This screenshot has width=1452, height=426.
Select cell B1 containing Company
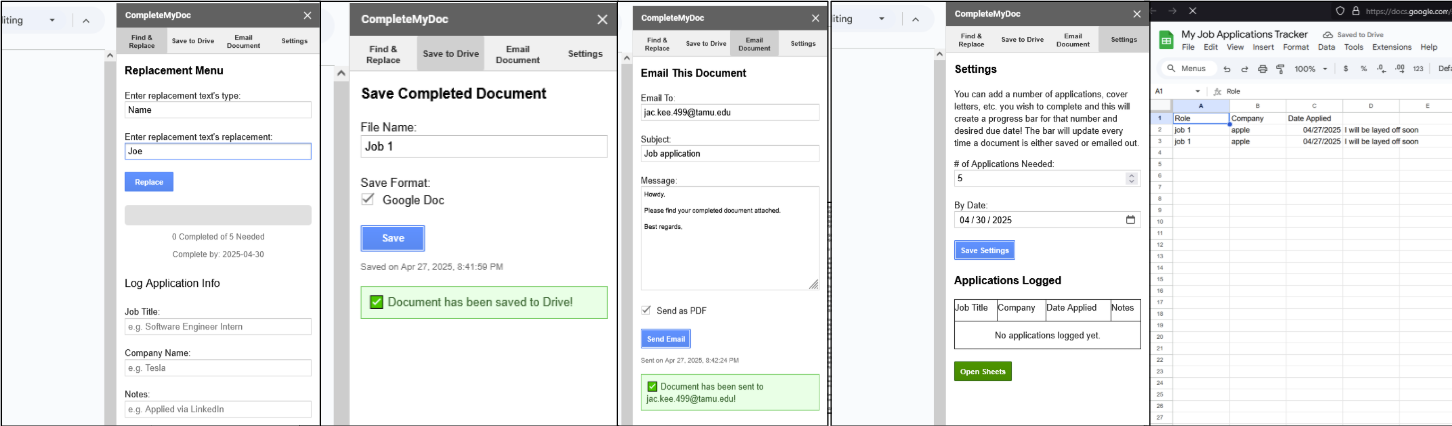pyautogui.click(x=1257, y=118)
